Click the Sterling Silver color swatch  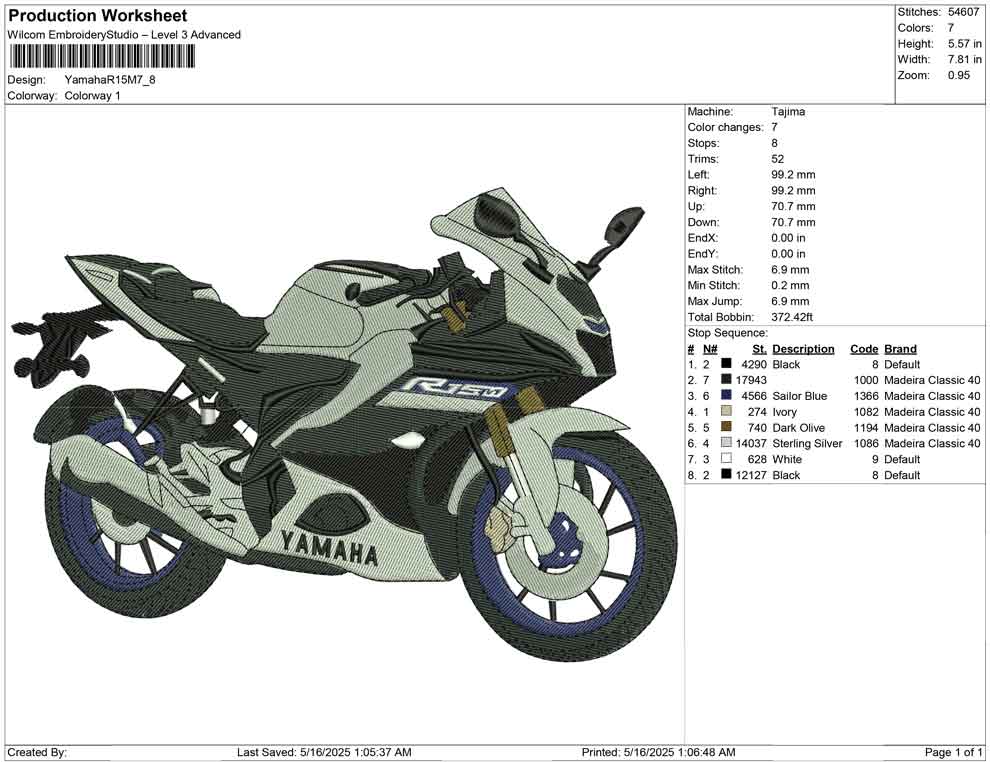pyautogui.click(x=726, y=443)
